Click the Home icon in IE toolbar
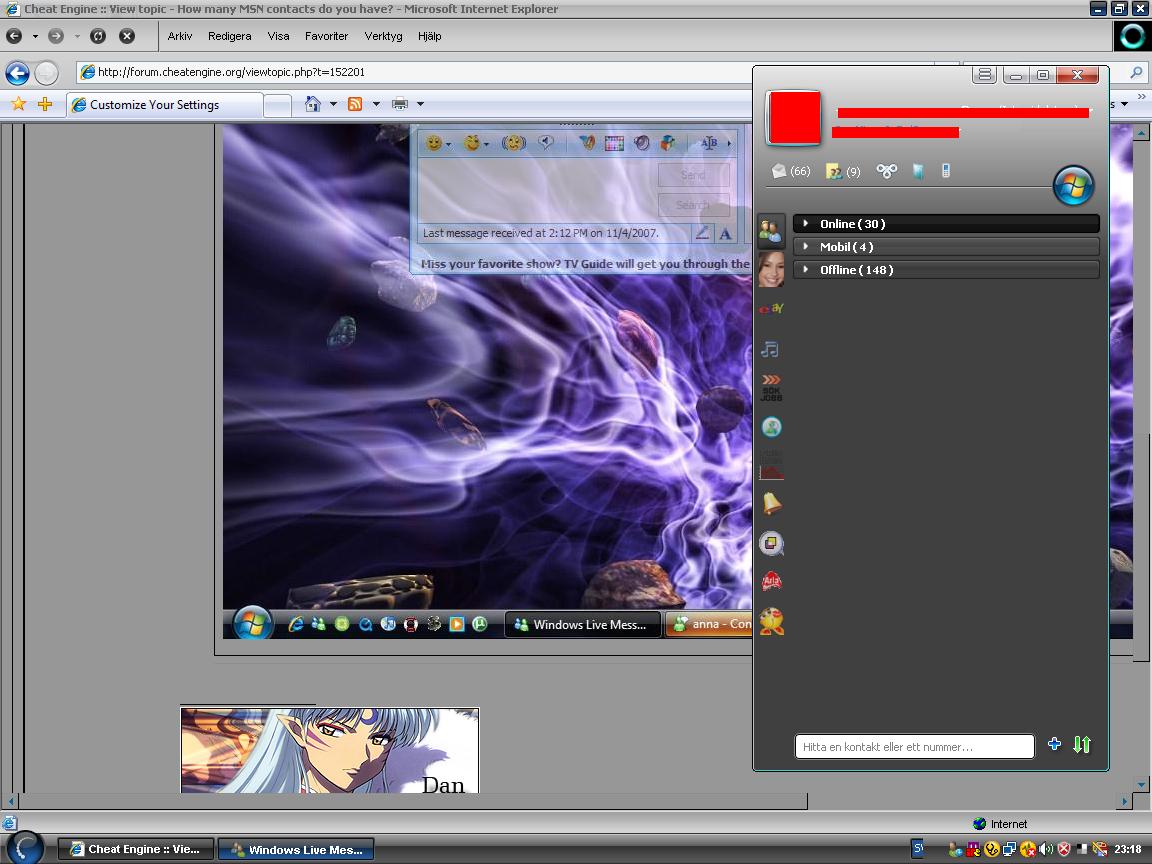This screenshot has height=864, width=1152. tap(313, 104)
